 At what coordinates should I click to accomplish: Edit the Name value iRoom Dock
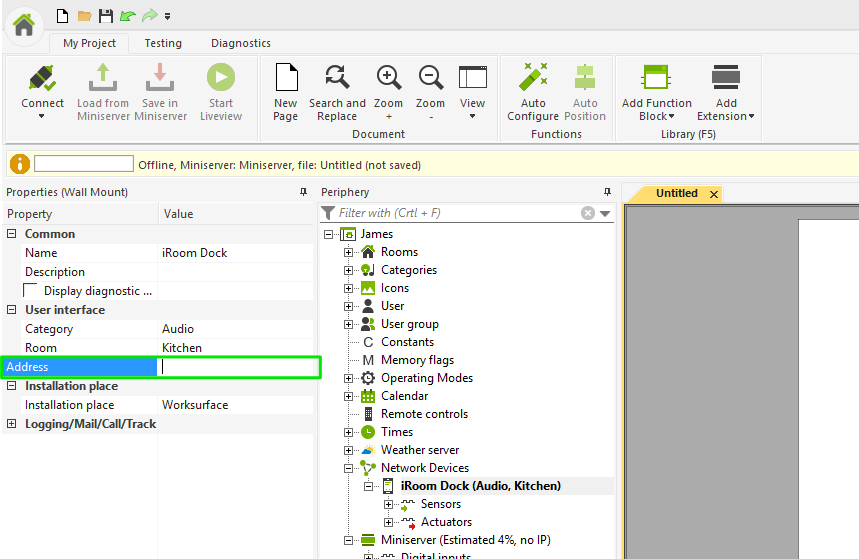[x=235, y=253]
